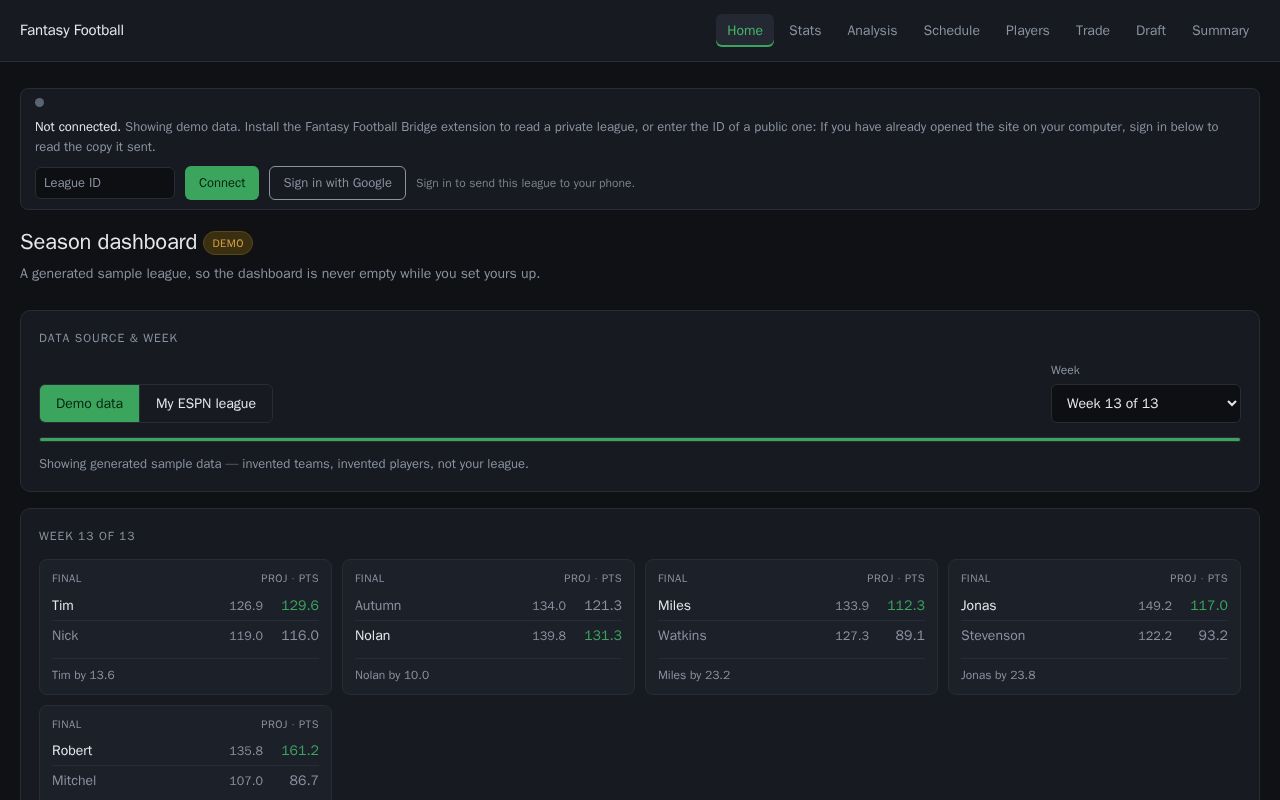This screenshot has height=800, width=1280.
Task: Click the 'DATA SOURCE & WEEK' section label
Action: (108, 338)
